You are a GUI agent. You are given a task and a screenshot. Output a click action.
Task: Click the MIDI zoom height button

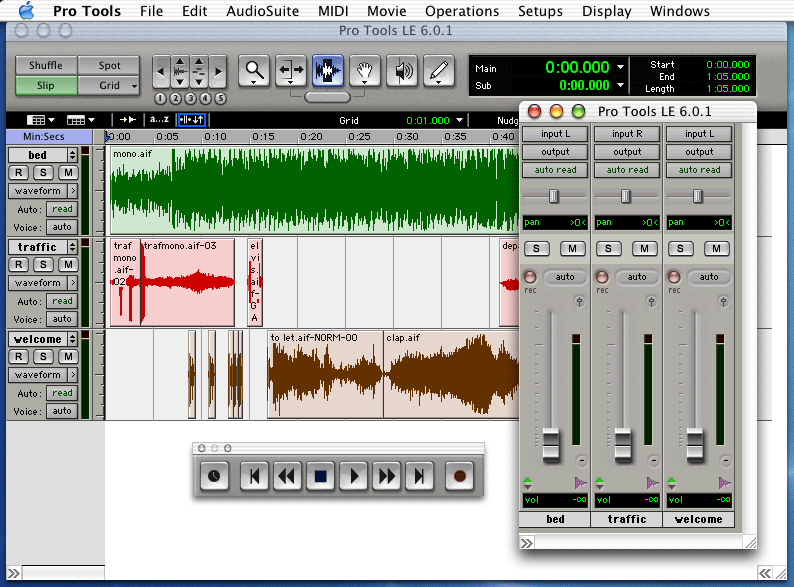pos(199,72)
